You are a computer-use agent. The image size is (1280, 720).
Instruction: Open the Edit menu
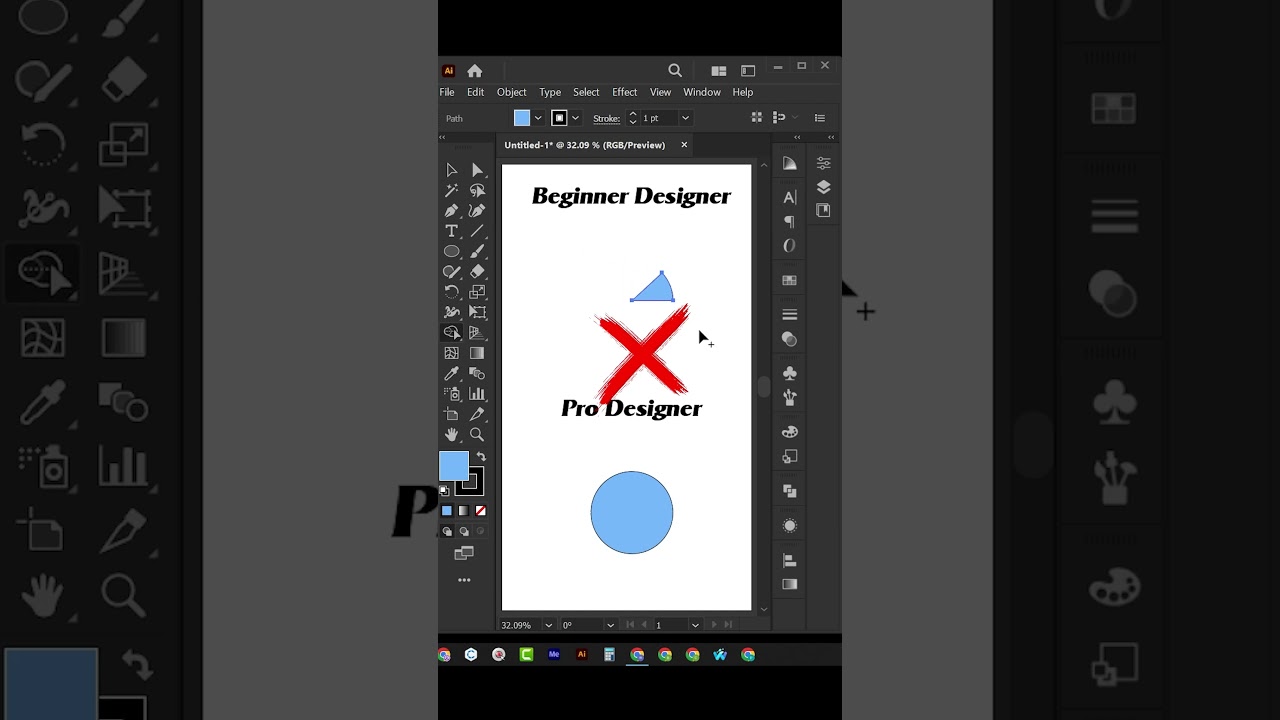pos(475,92)
